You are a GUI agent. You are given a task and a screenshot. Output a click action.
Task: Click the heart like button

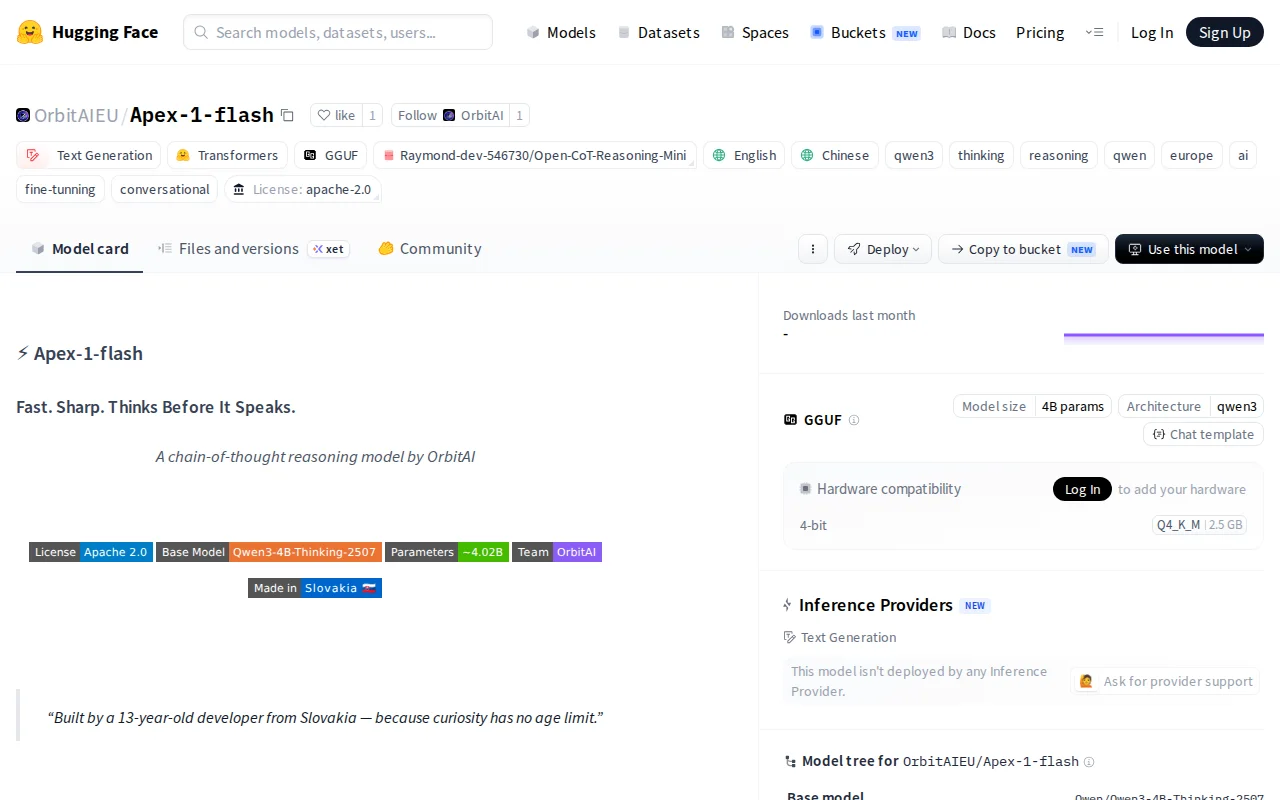(x=336, y=115)
